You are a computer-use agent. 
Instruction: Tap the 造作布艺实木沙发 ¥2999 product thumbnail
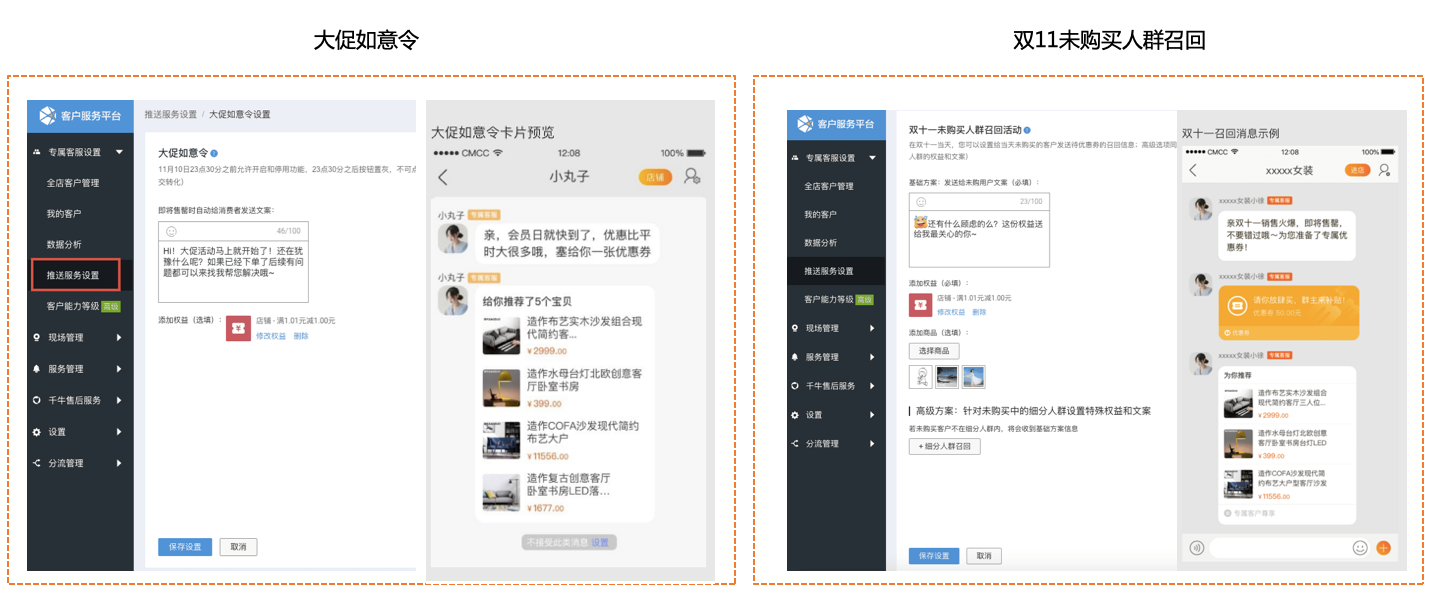coord(502,335)
